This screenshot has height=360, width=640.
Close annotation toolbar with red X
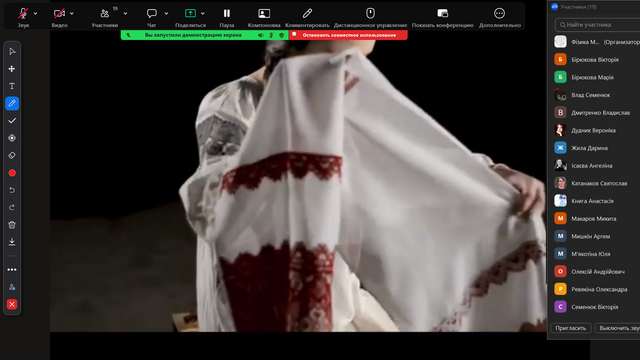point(12,304)
